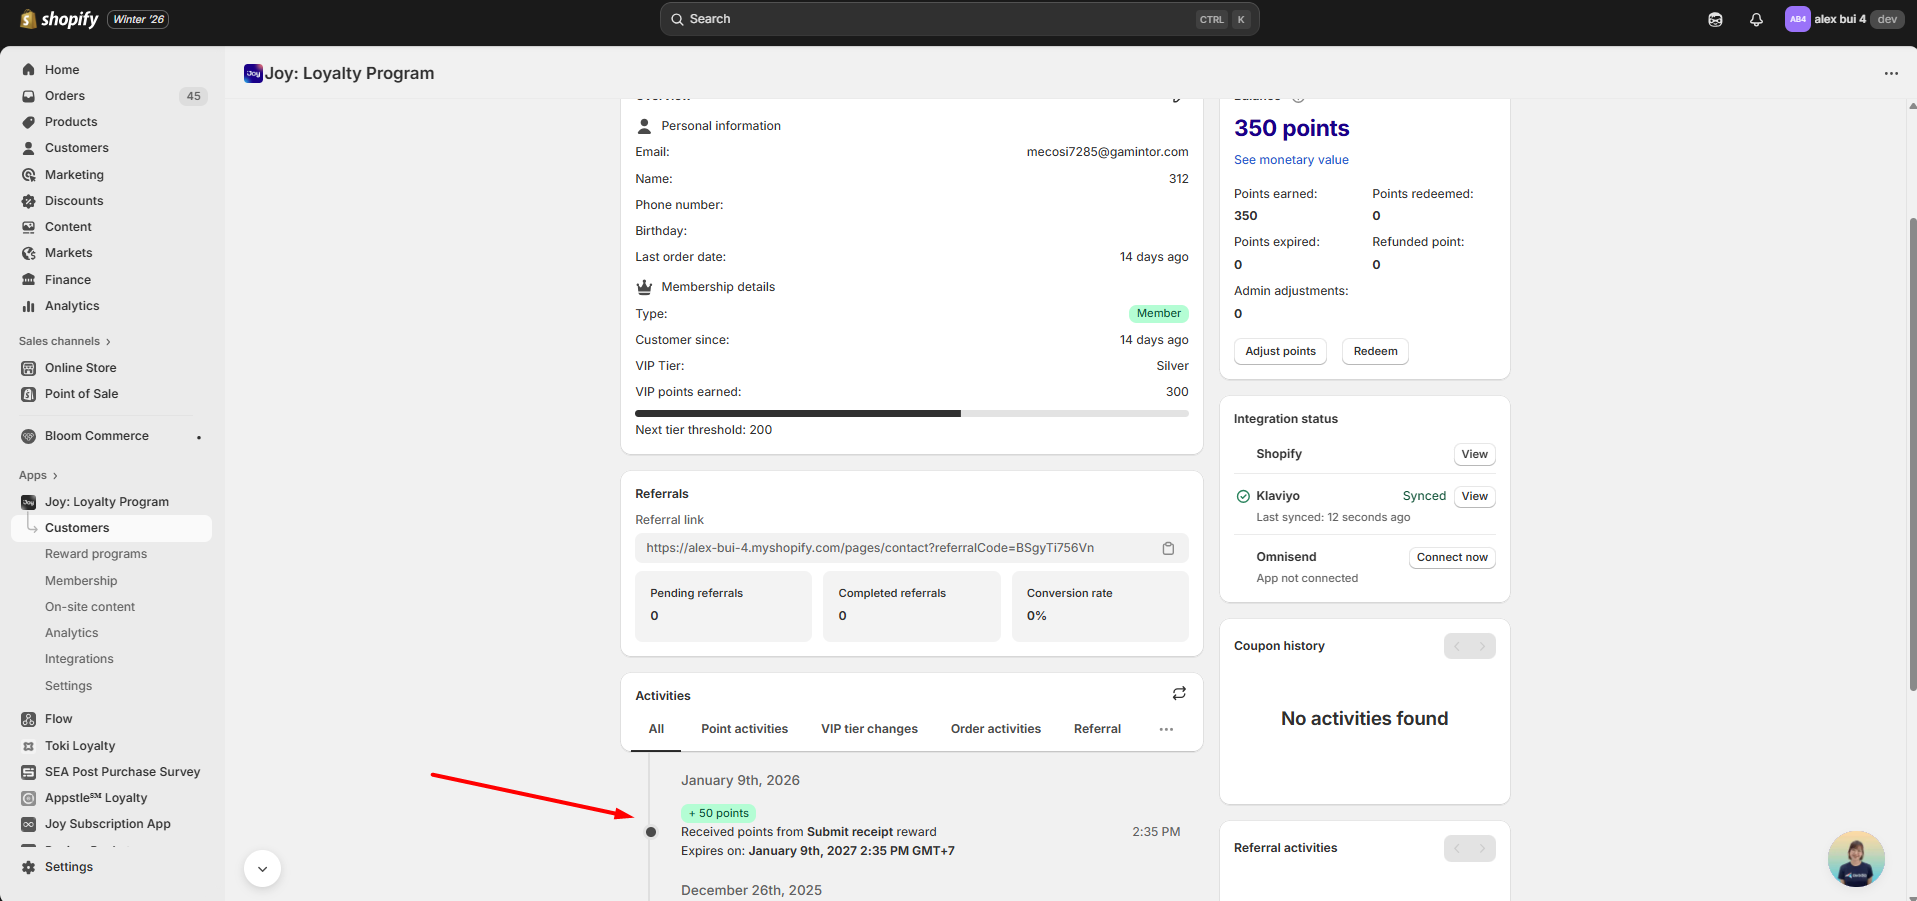Image resolution: width=1917 pixels, height=901 pixels.
Task: Open the notifications bell
Action: (1756, 19)
